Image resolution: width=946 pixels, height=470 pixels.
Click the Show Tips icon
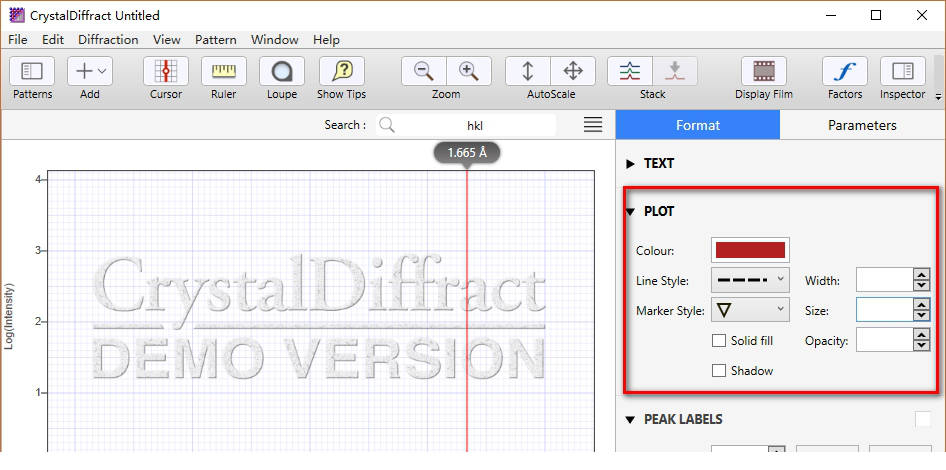point(341,71)
